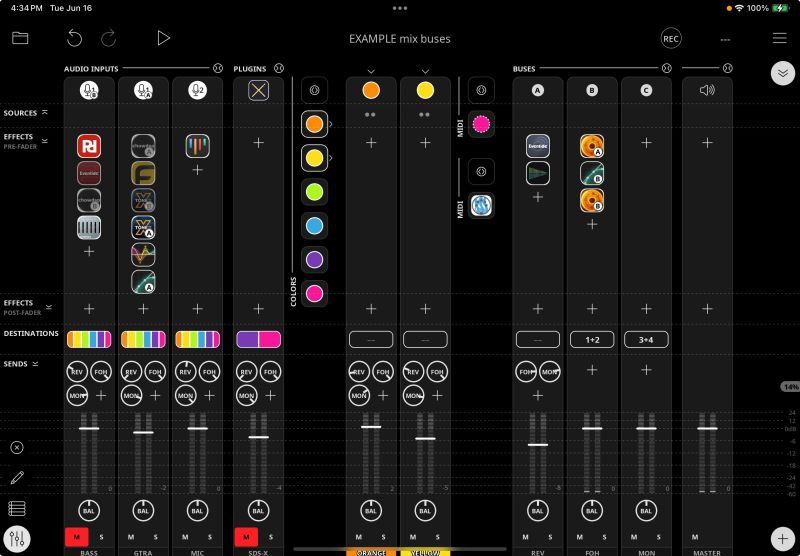Open the GTRA channel input source icon
800x556 pixels.
[x=143, y=90]
